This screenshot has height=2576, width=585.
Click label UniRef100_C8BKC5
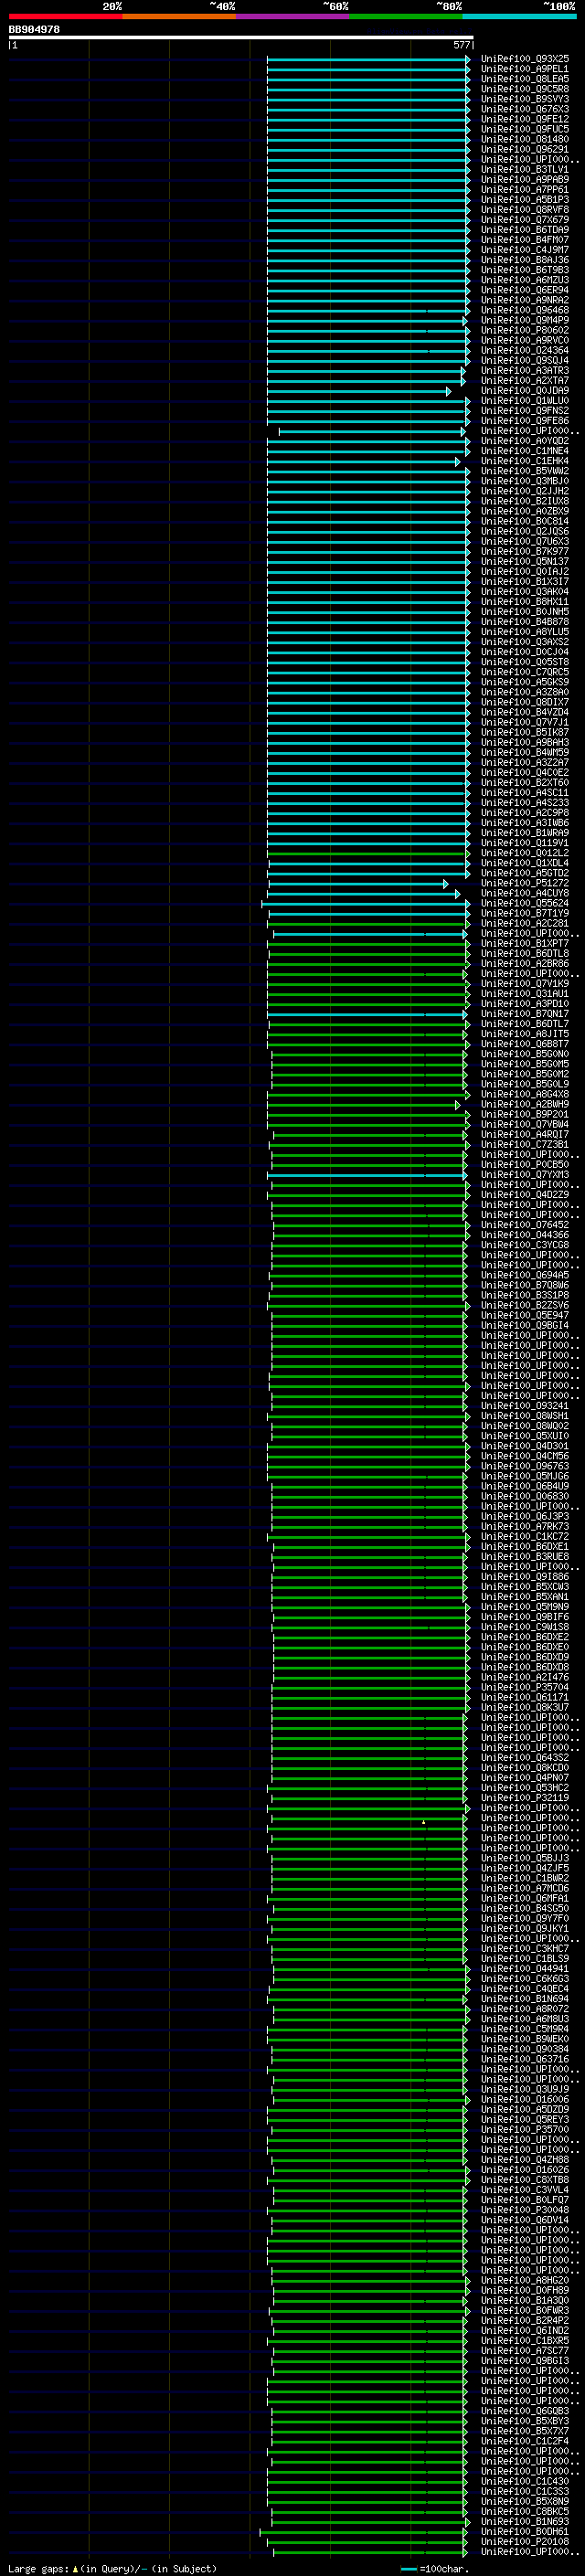[x=525, y=2512]
